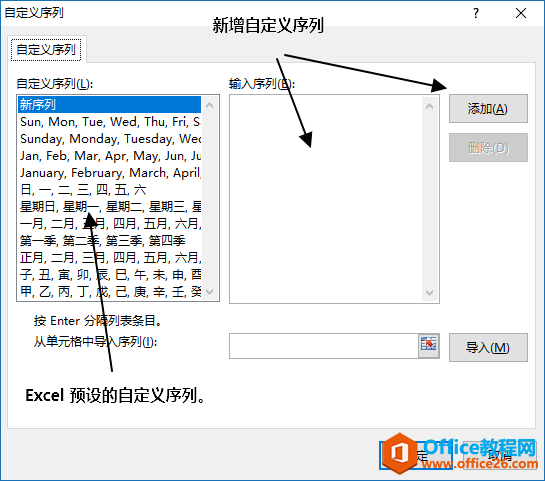
Task: Select 新序列 in the custom list
Action: pos(109,105)
